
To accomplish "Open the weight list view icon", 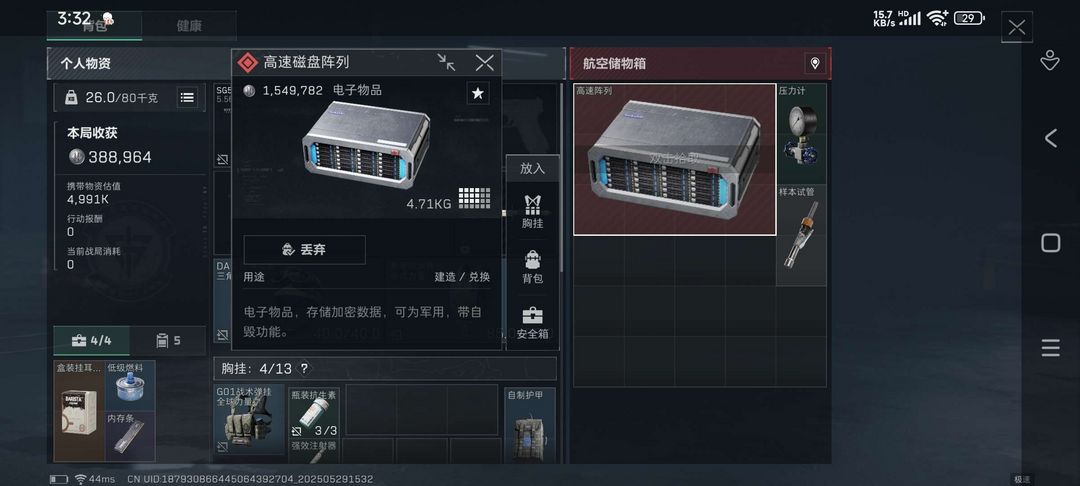I will 187,98.
